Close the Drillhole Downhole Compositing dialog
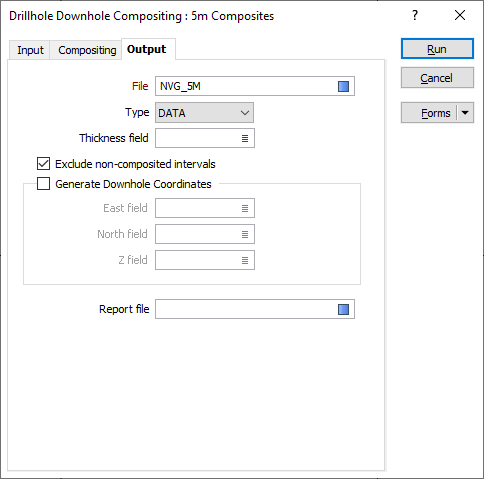Screen dimensions: 484x480 click(x=460, y=15)
